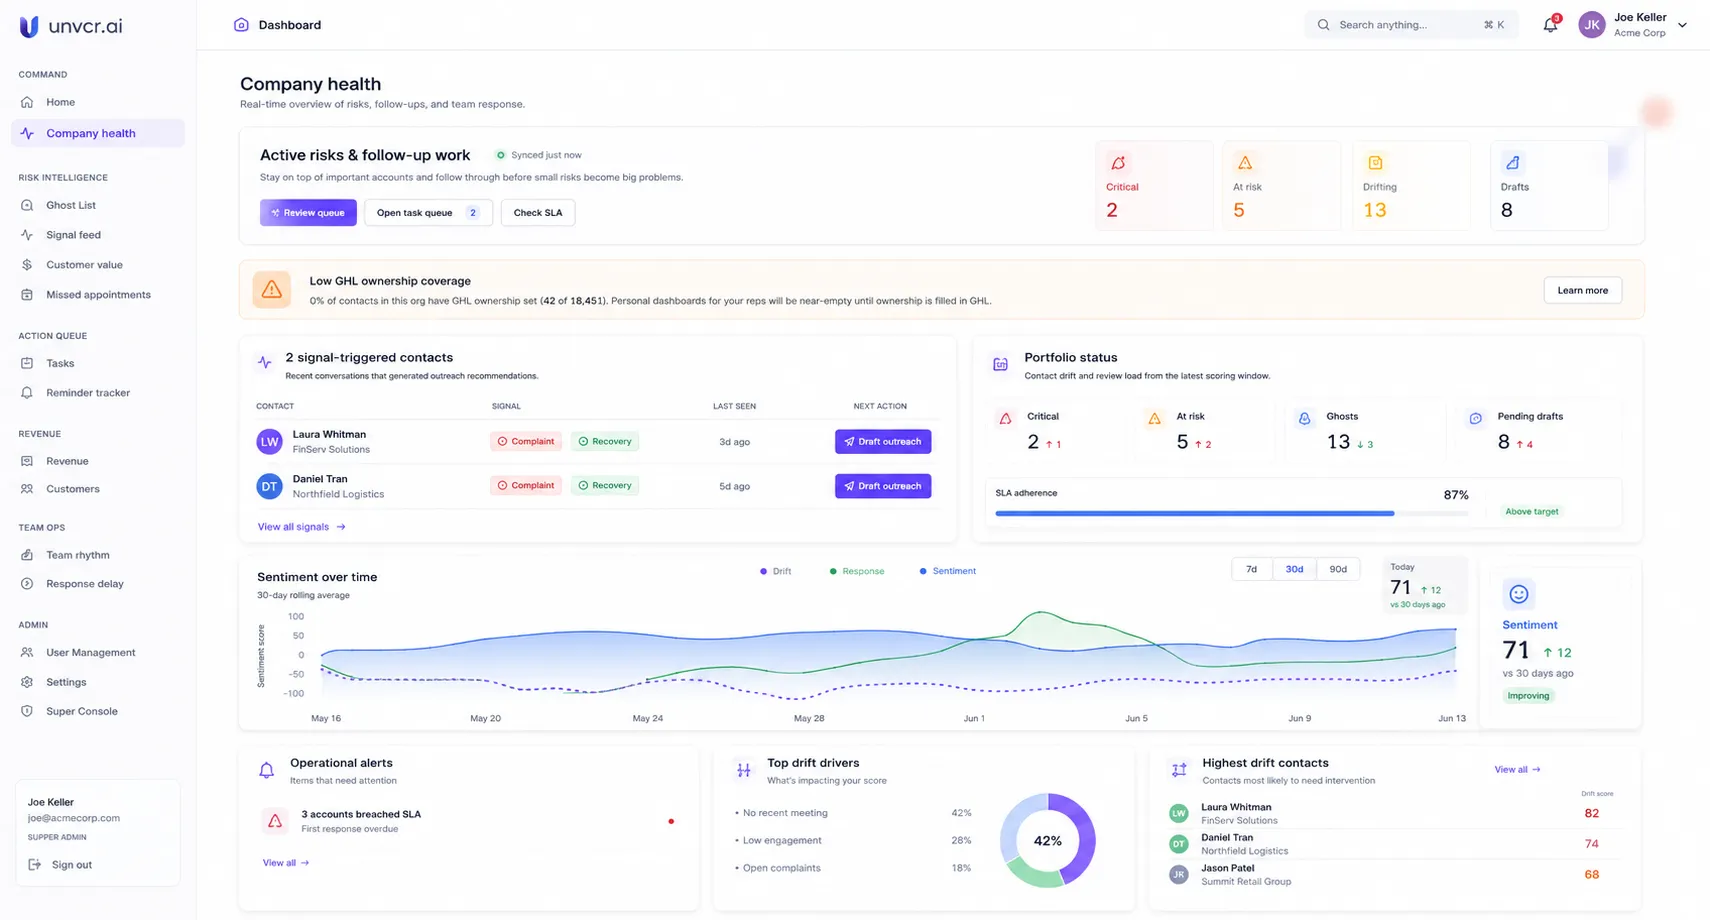Image resolution: width=1710 pixels, height=920 pixels.
Task: Click the top drift drivers donut chart
Action: tap(1048, 841)
